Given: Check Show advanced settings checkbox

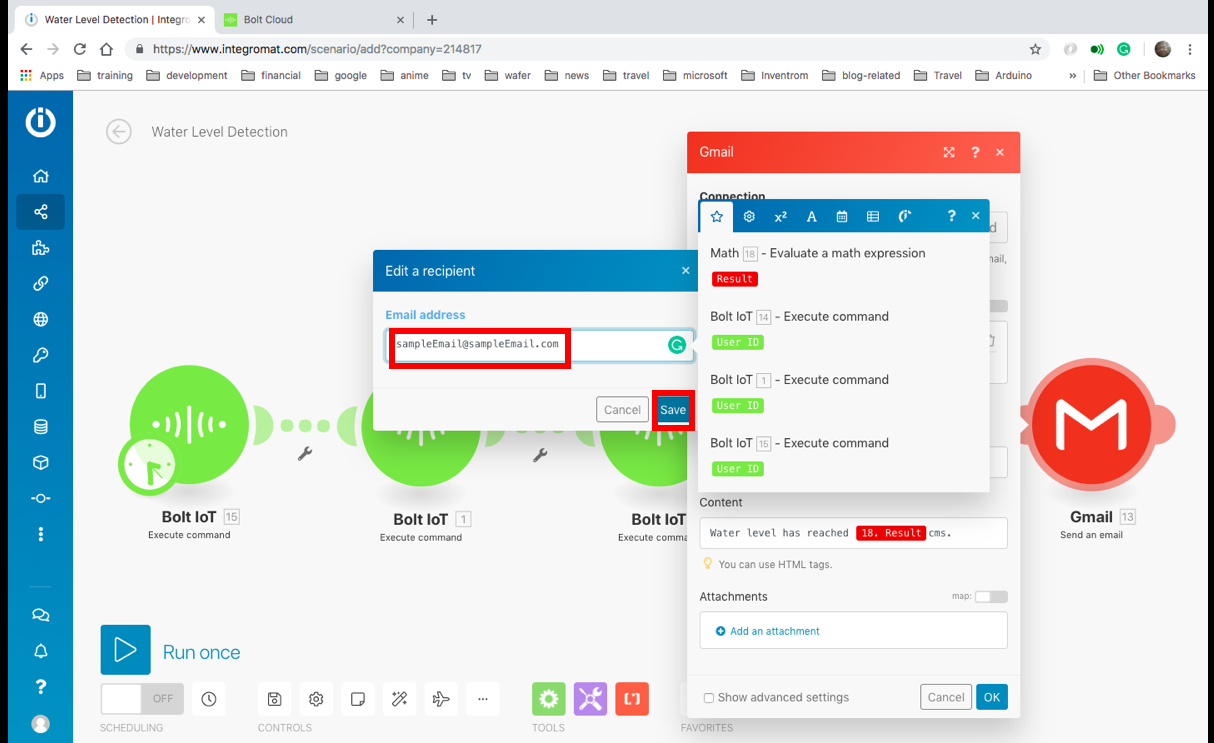Looking at the screenshot, I should point(709,698).
